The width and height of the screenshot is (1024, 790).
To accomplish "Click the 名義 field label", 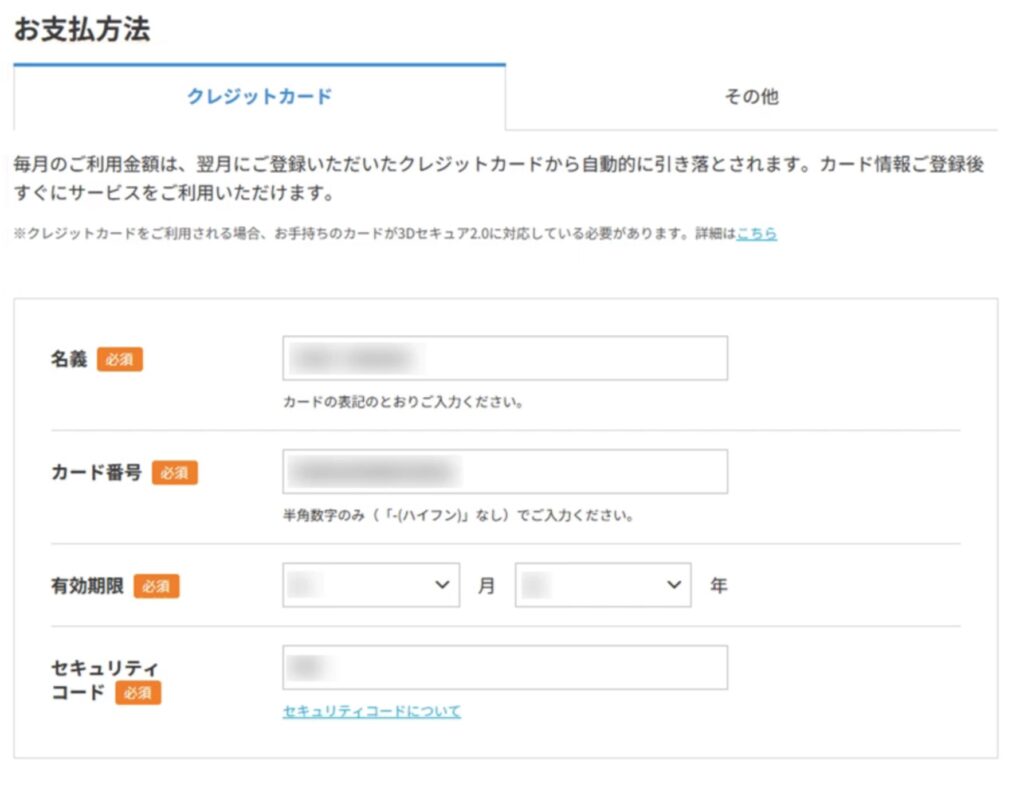I will pyautogui.click(x=69, y=359).
